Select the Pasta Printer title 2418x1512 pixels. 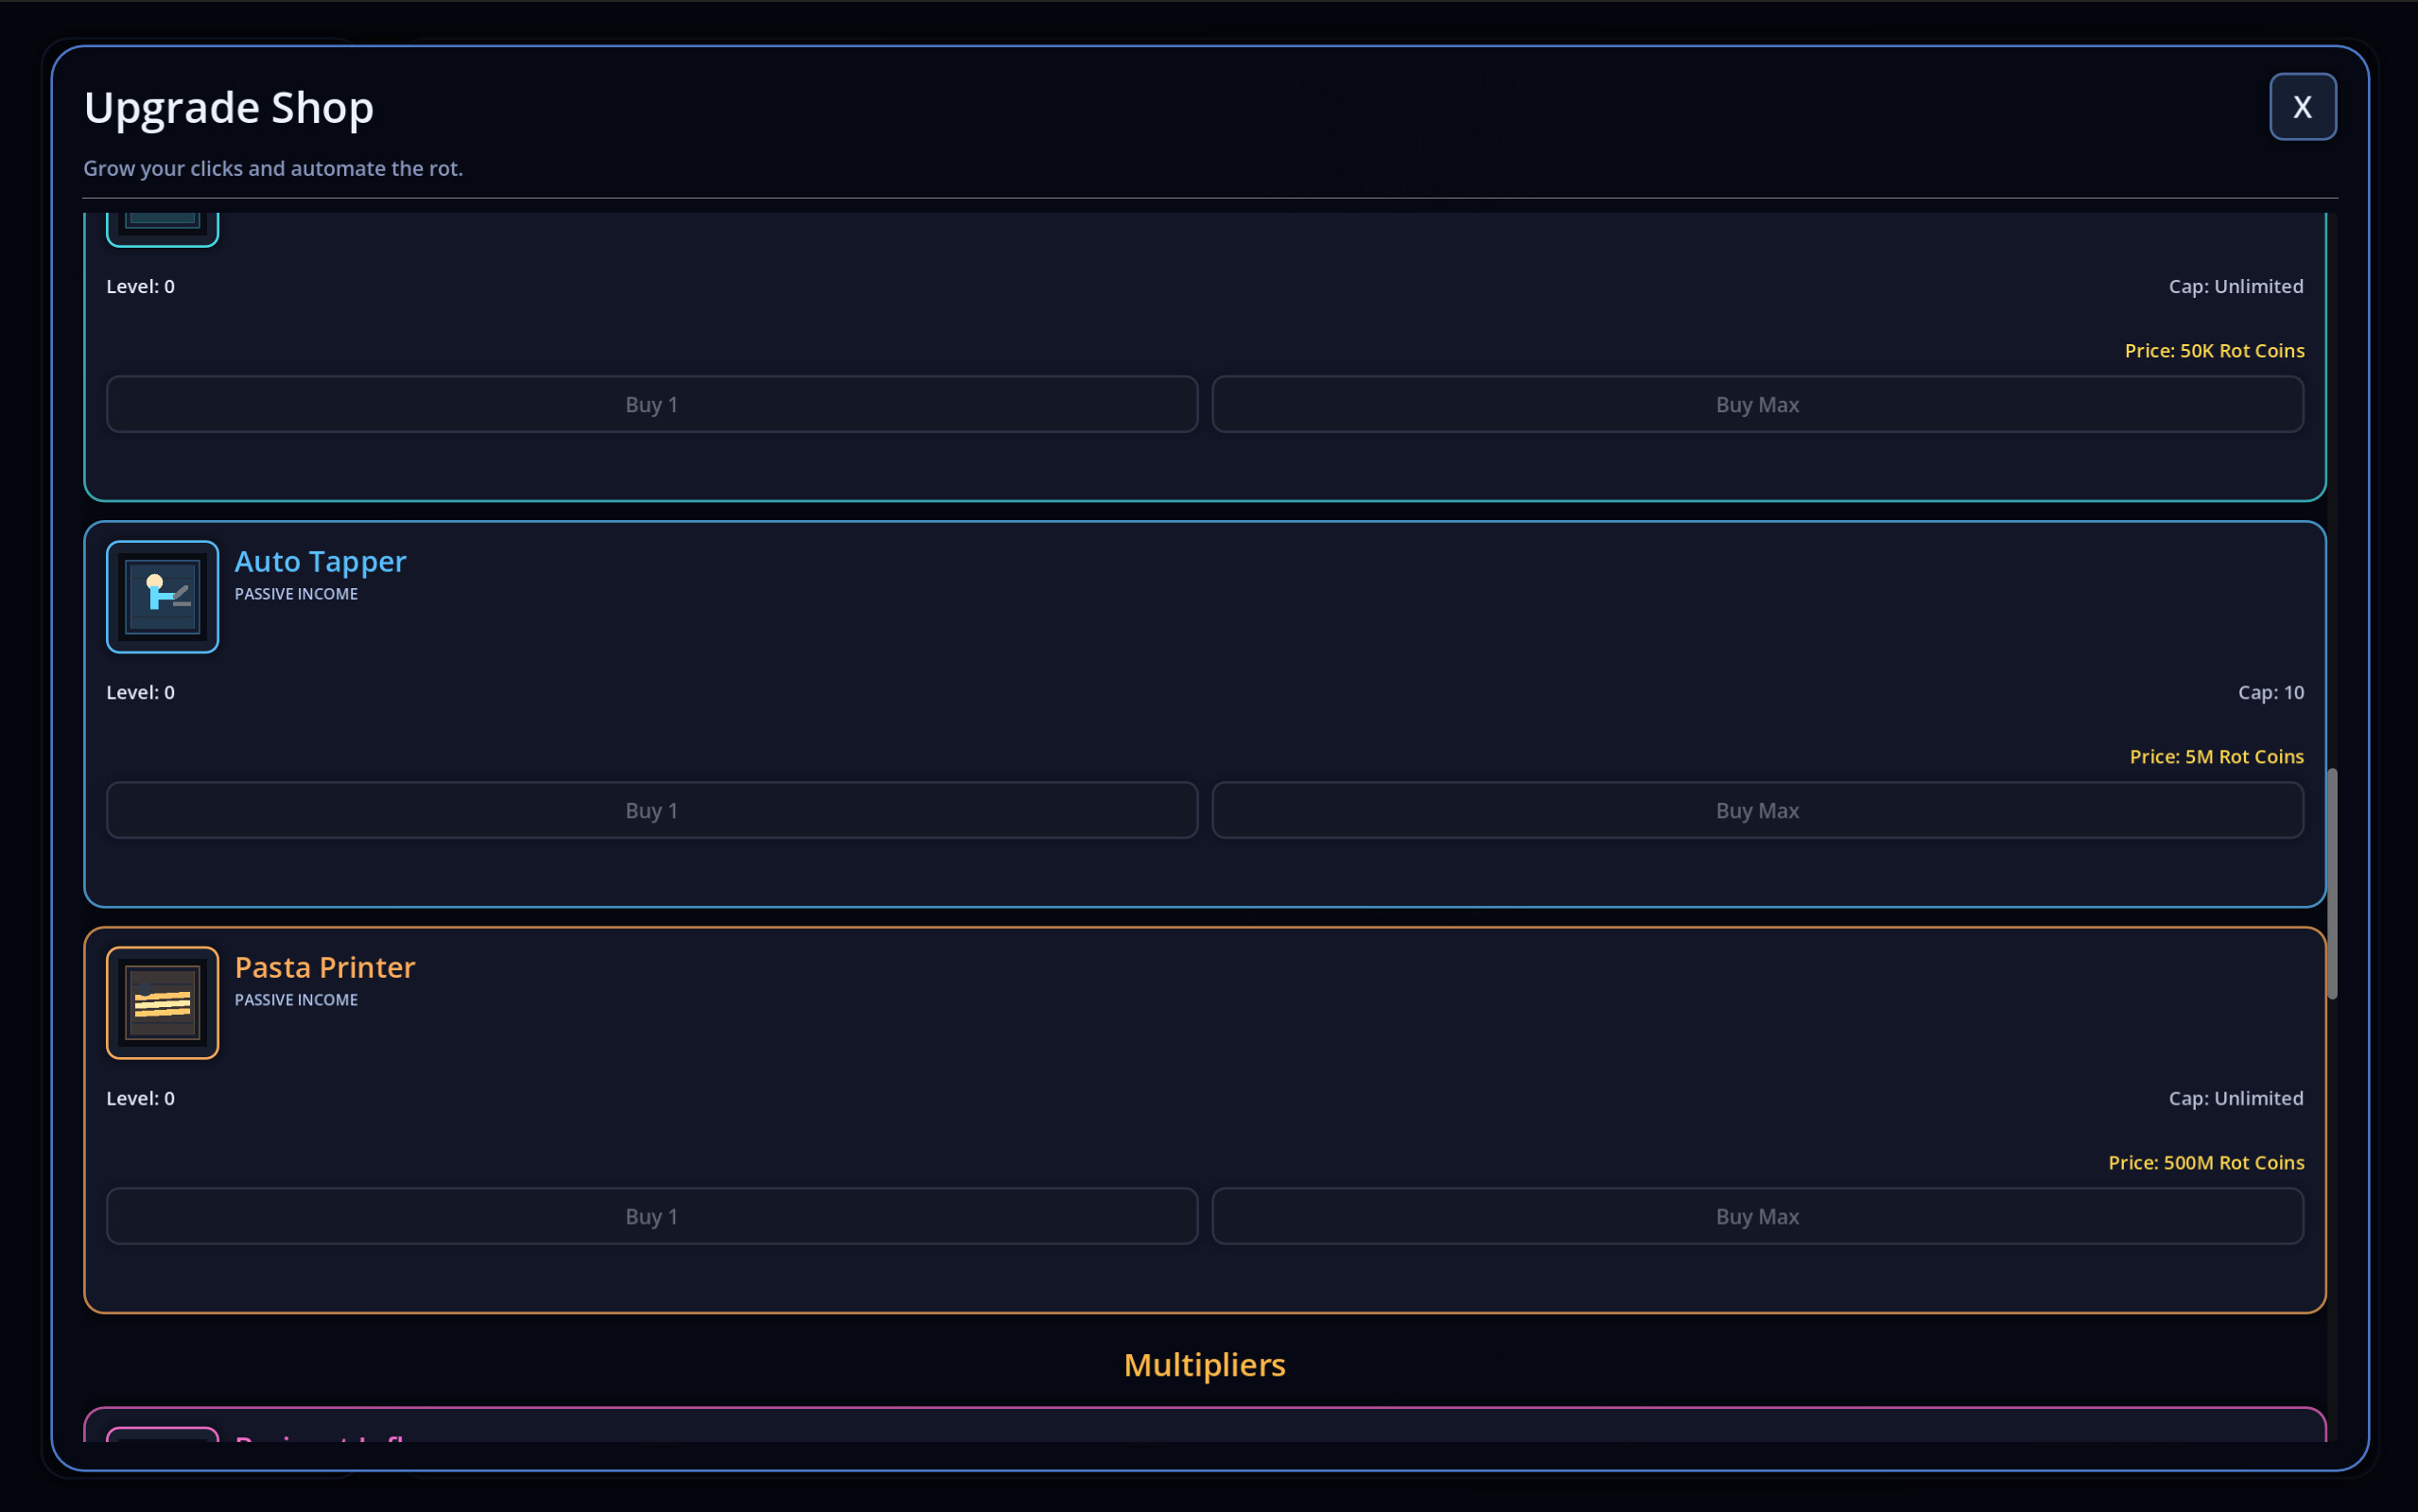325,967
